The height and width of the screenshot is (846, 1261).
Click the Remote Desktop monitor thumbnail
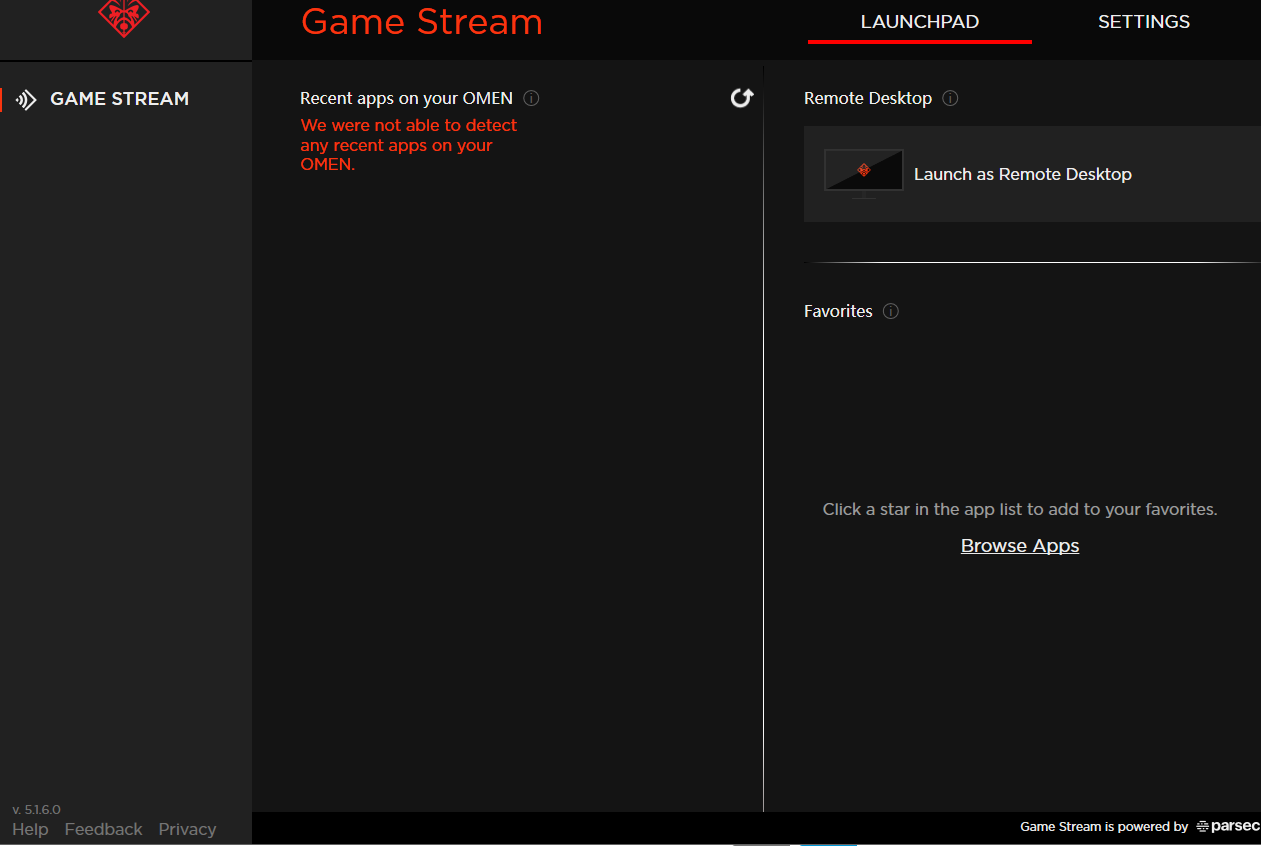pos(864,173)
